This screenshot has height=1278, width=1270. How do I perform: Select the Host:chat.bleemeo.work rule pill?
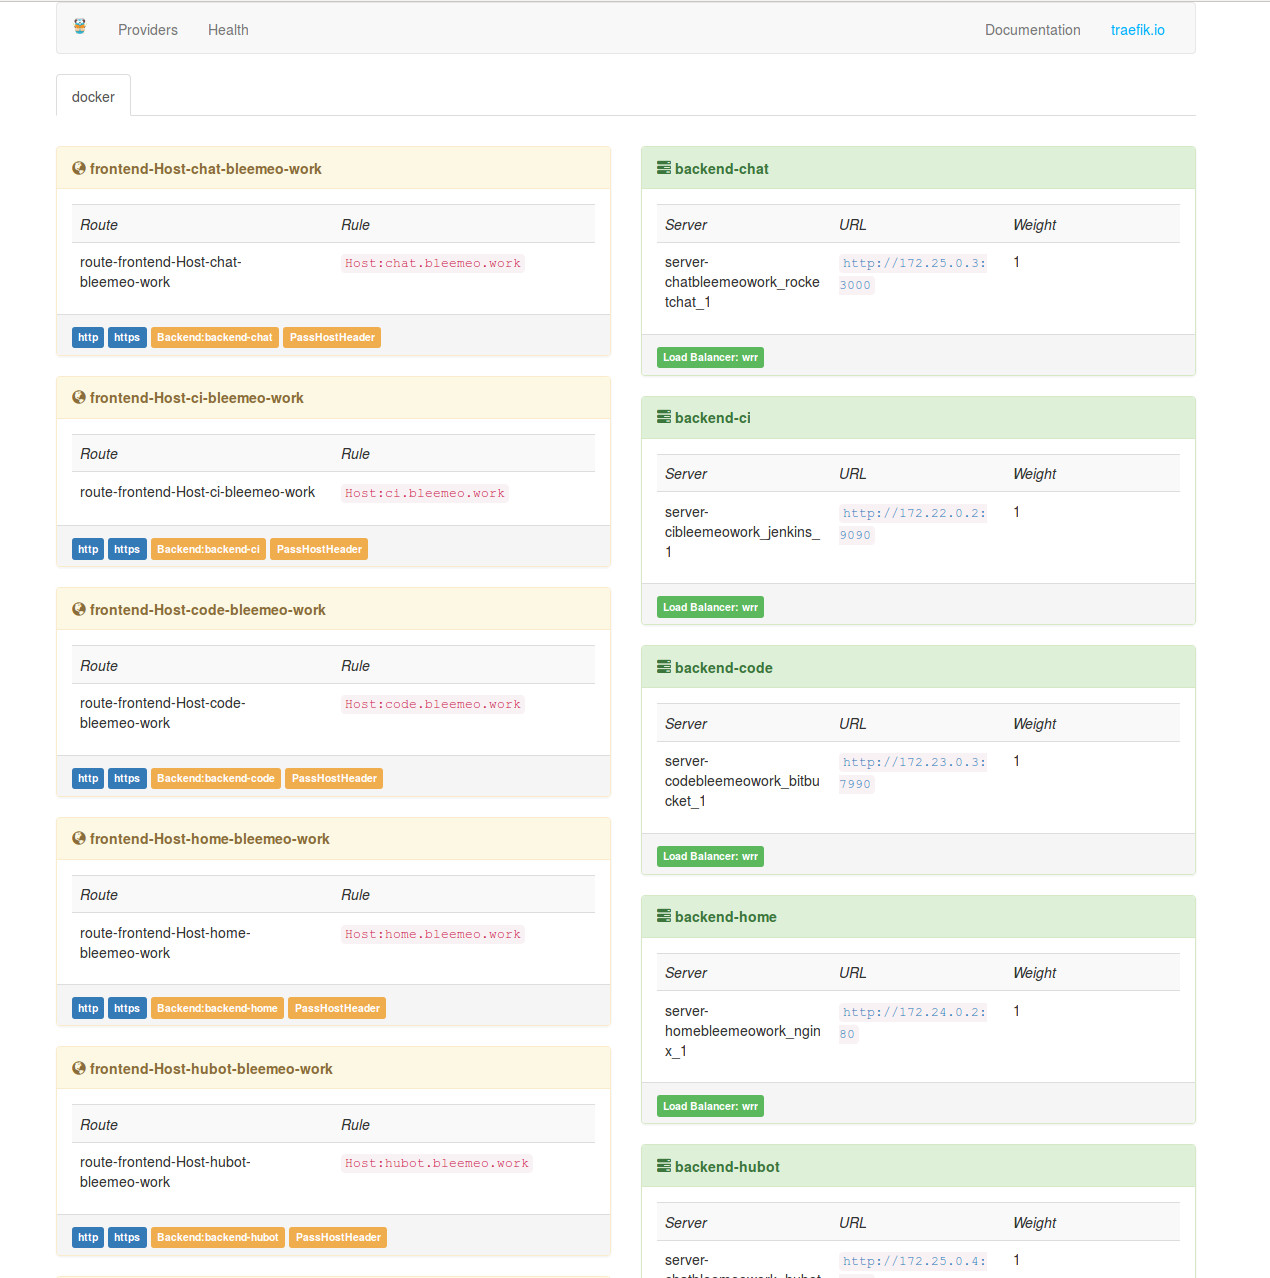pyautogui.click(x=432, y=263)
